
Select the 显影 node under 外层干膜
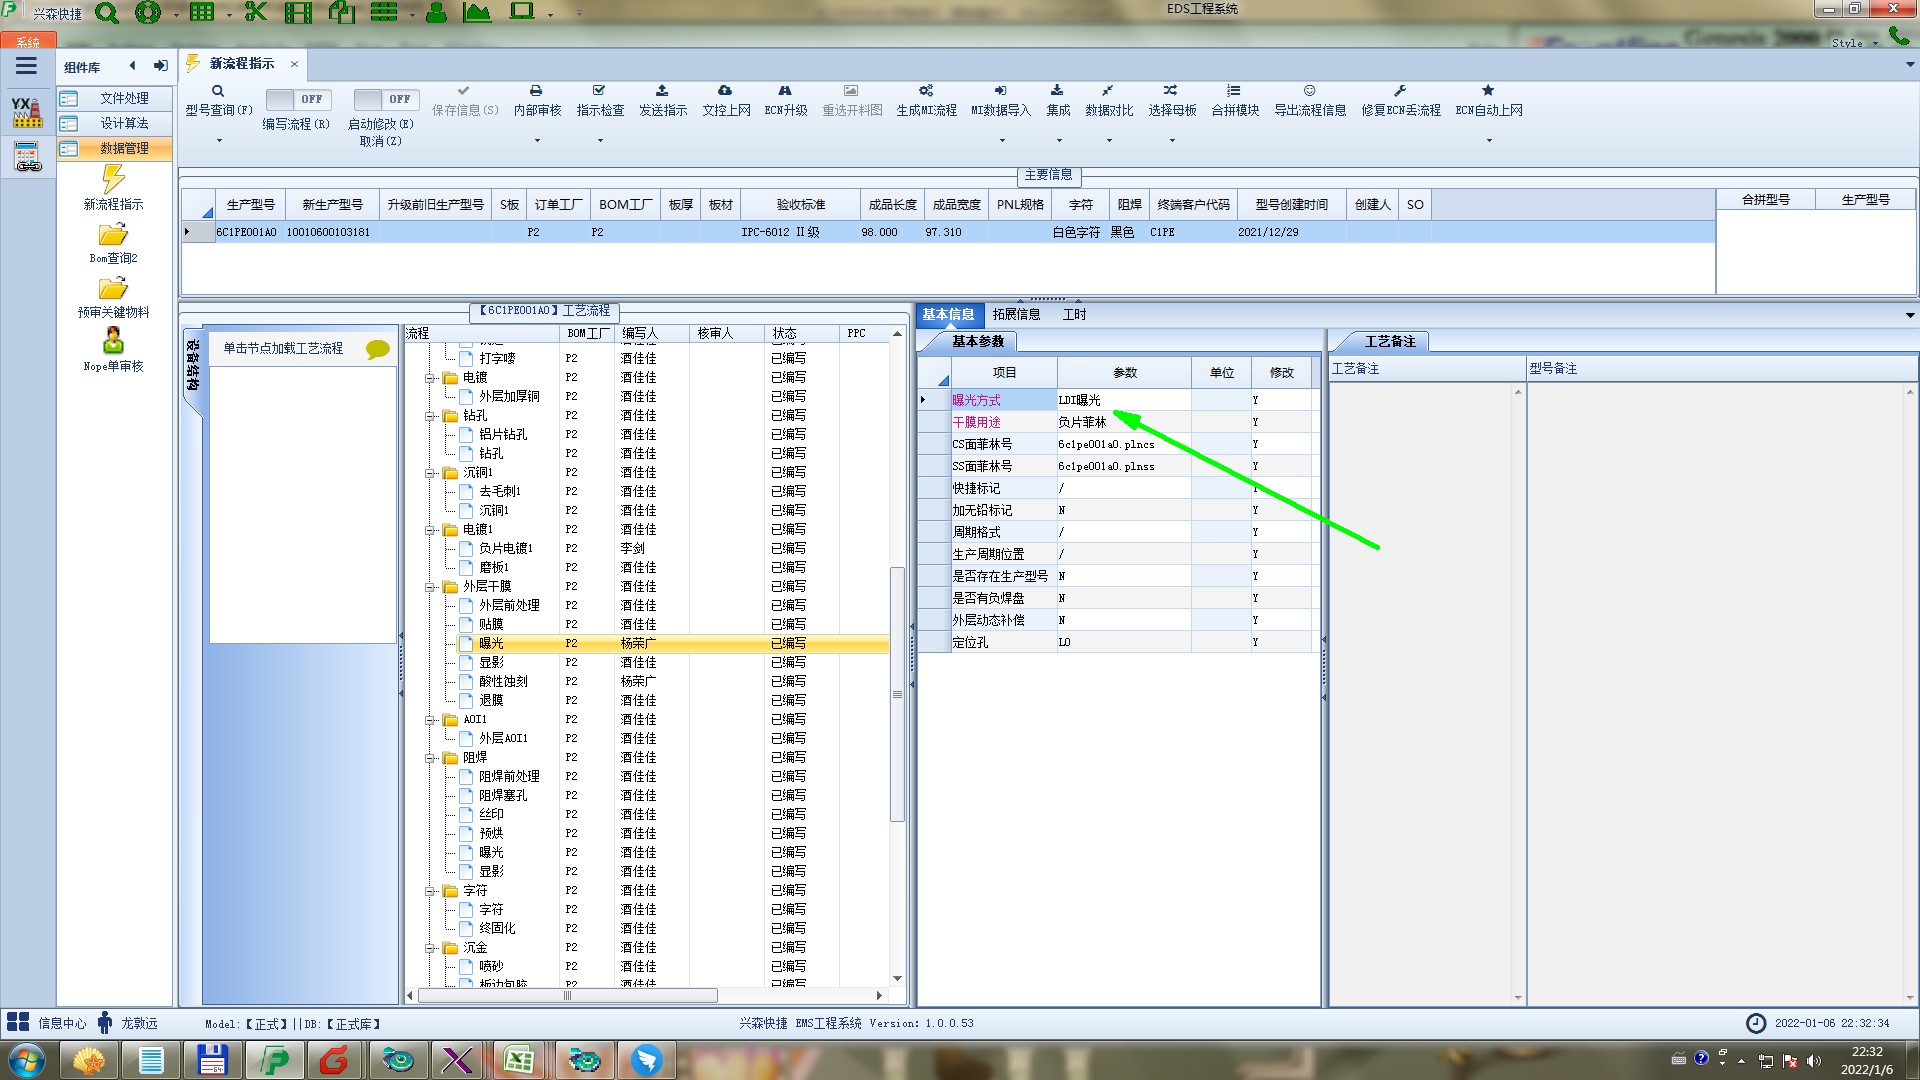(x=491, y=663)
